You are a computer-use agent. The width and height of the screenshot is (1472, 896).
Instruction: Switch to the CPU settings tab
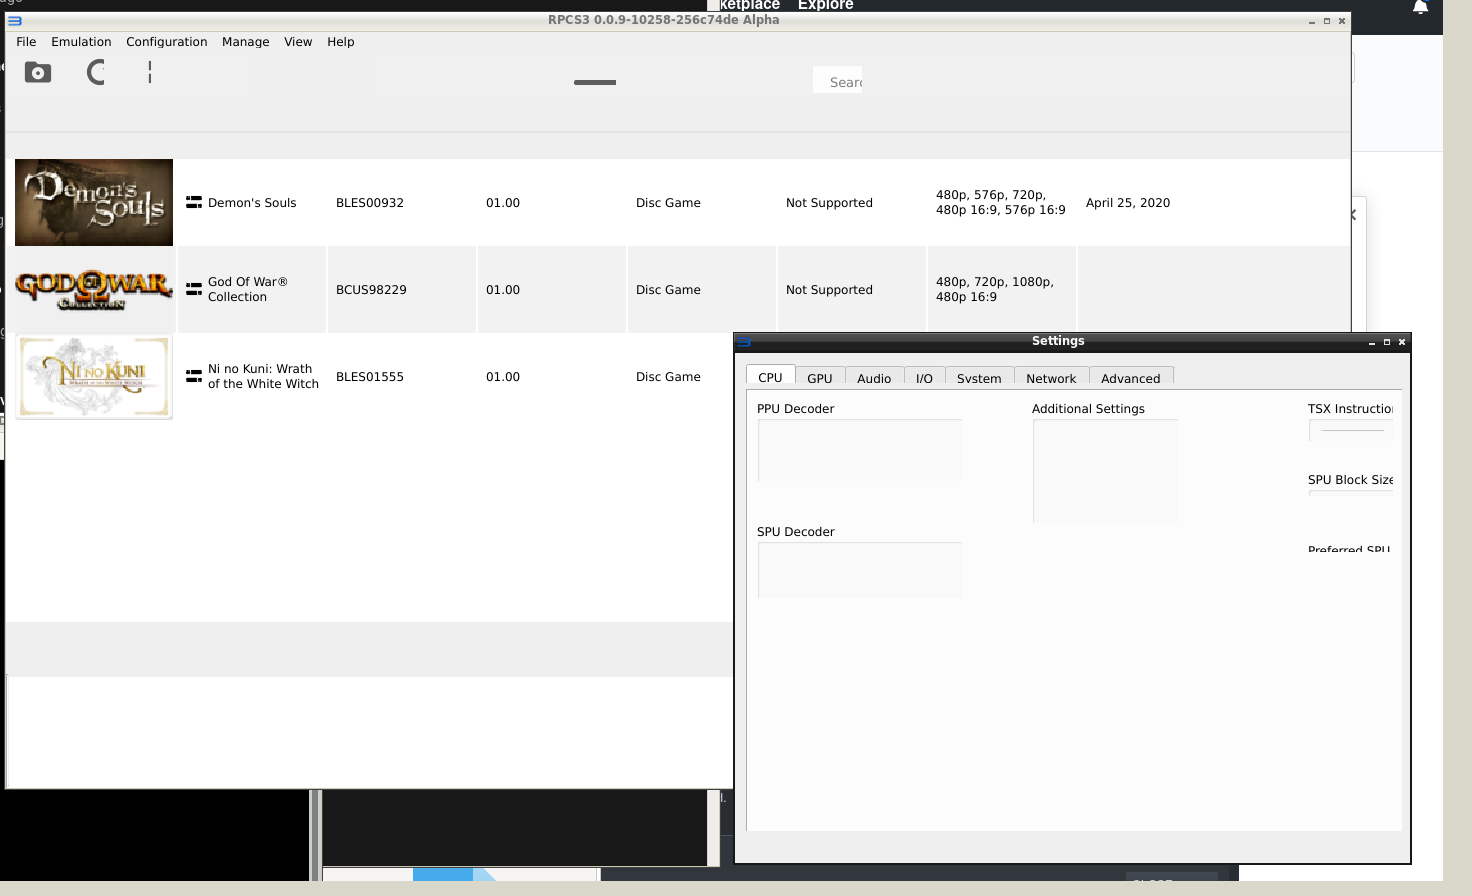[x=770, y=377]
